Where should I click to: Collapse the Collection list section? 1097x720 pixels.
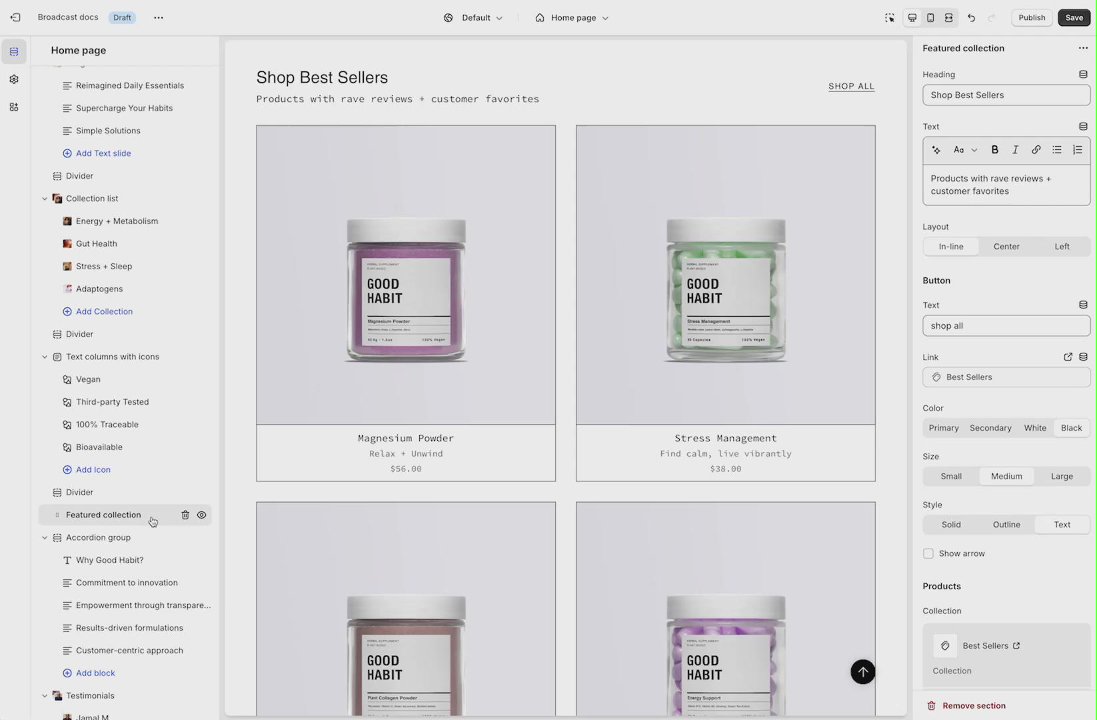tap(45, 199)
